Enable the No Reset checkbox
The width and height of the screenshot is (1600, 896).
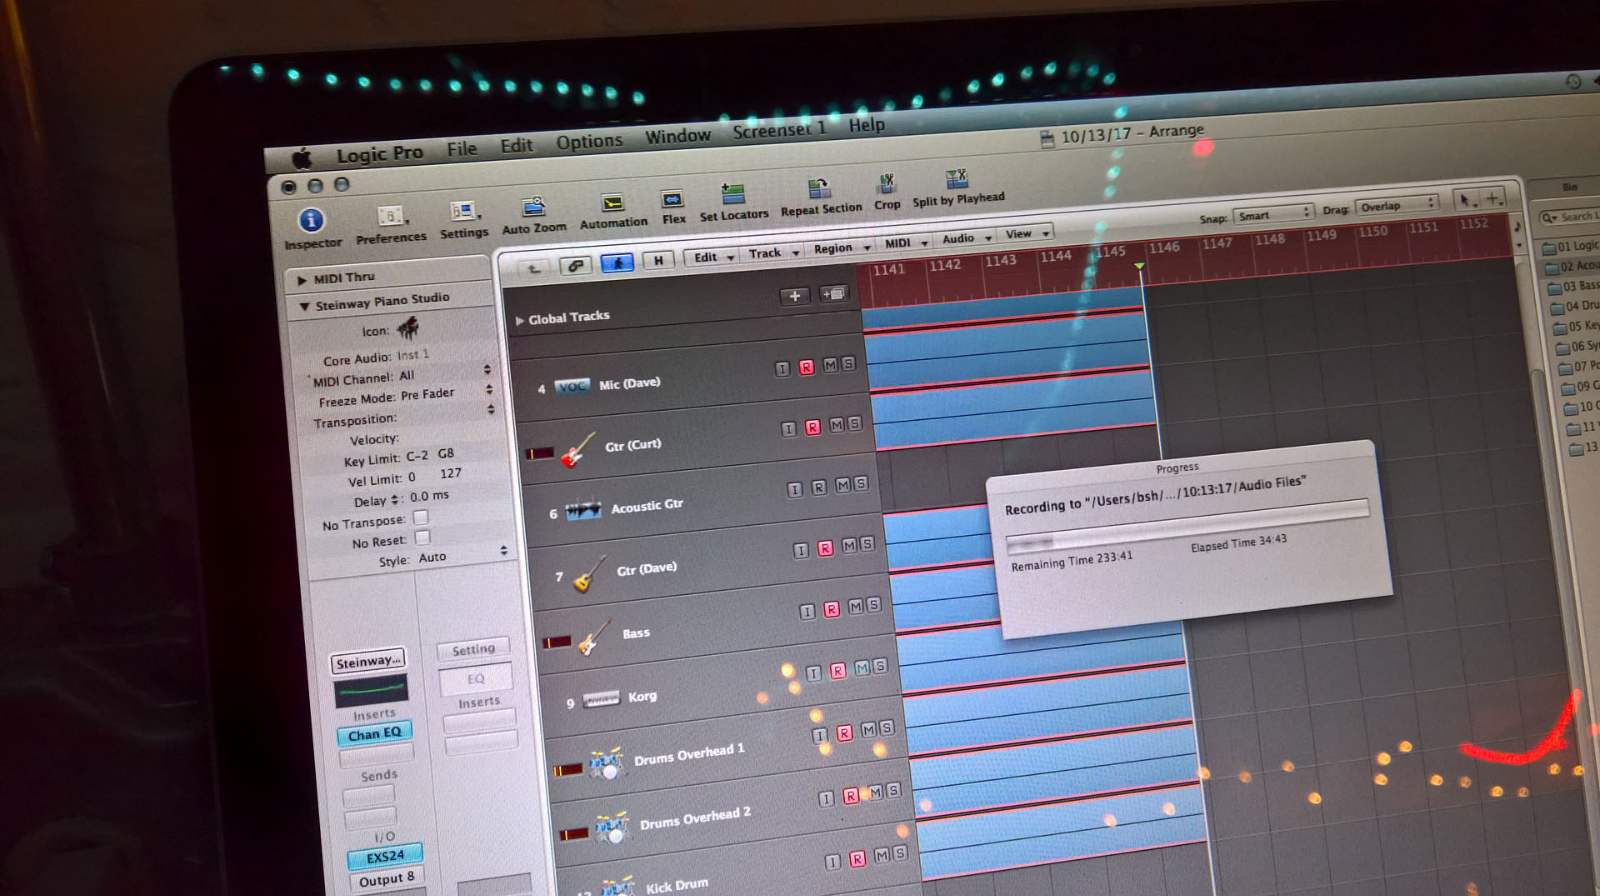[422, 538]
